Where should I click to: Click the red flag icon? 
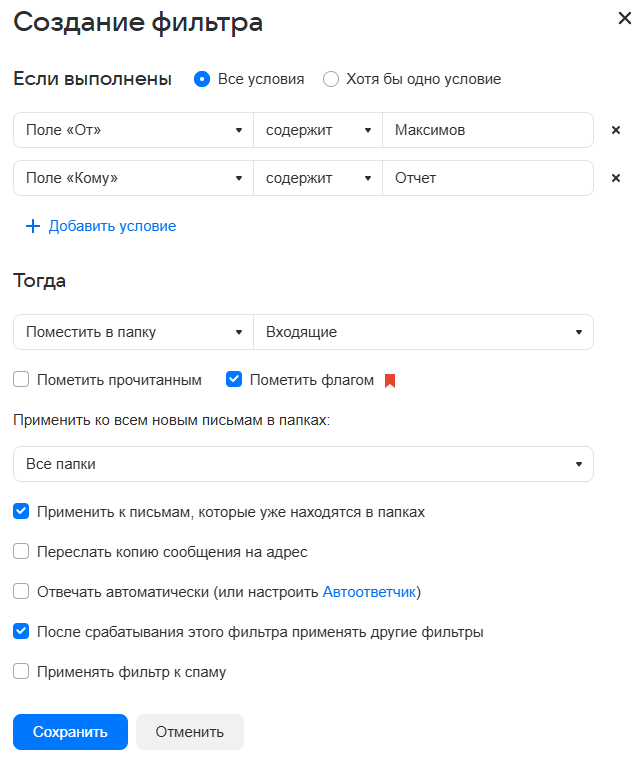click(x=390, y=381)
